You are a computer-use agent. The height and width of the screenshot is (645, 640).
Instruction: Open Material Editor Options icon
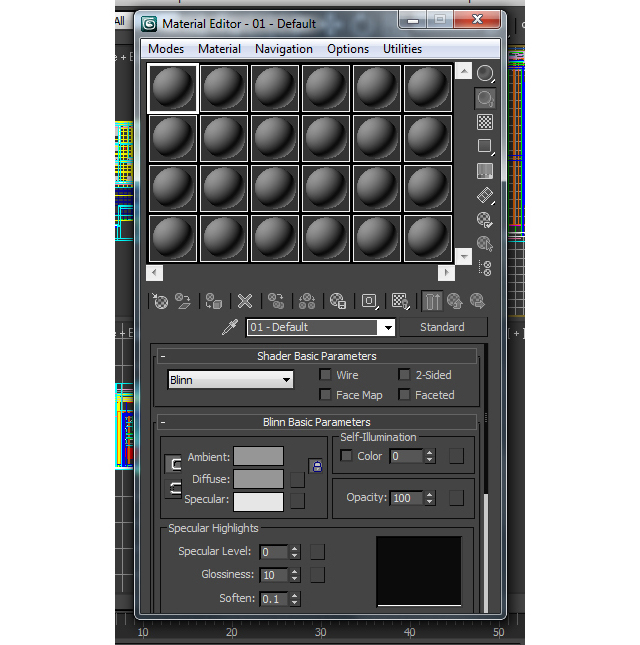click(x=485, y=220)
